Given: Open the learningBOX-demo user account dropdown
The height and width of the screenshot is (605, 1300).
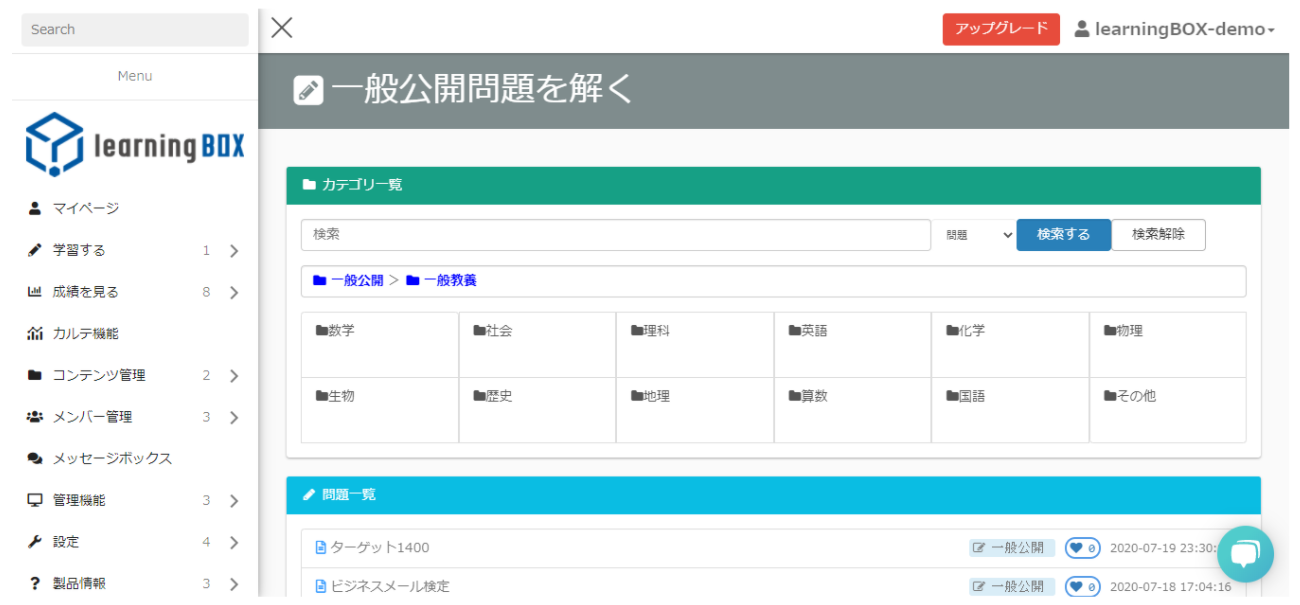Looking at the screenshot, I should [x=1174, y=29].
